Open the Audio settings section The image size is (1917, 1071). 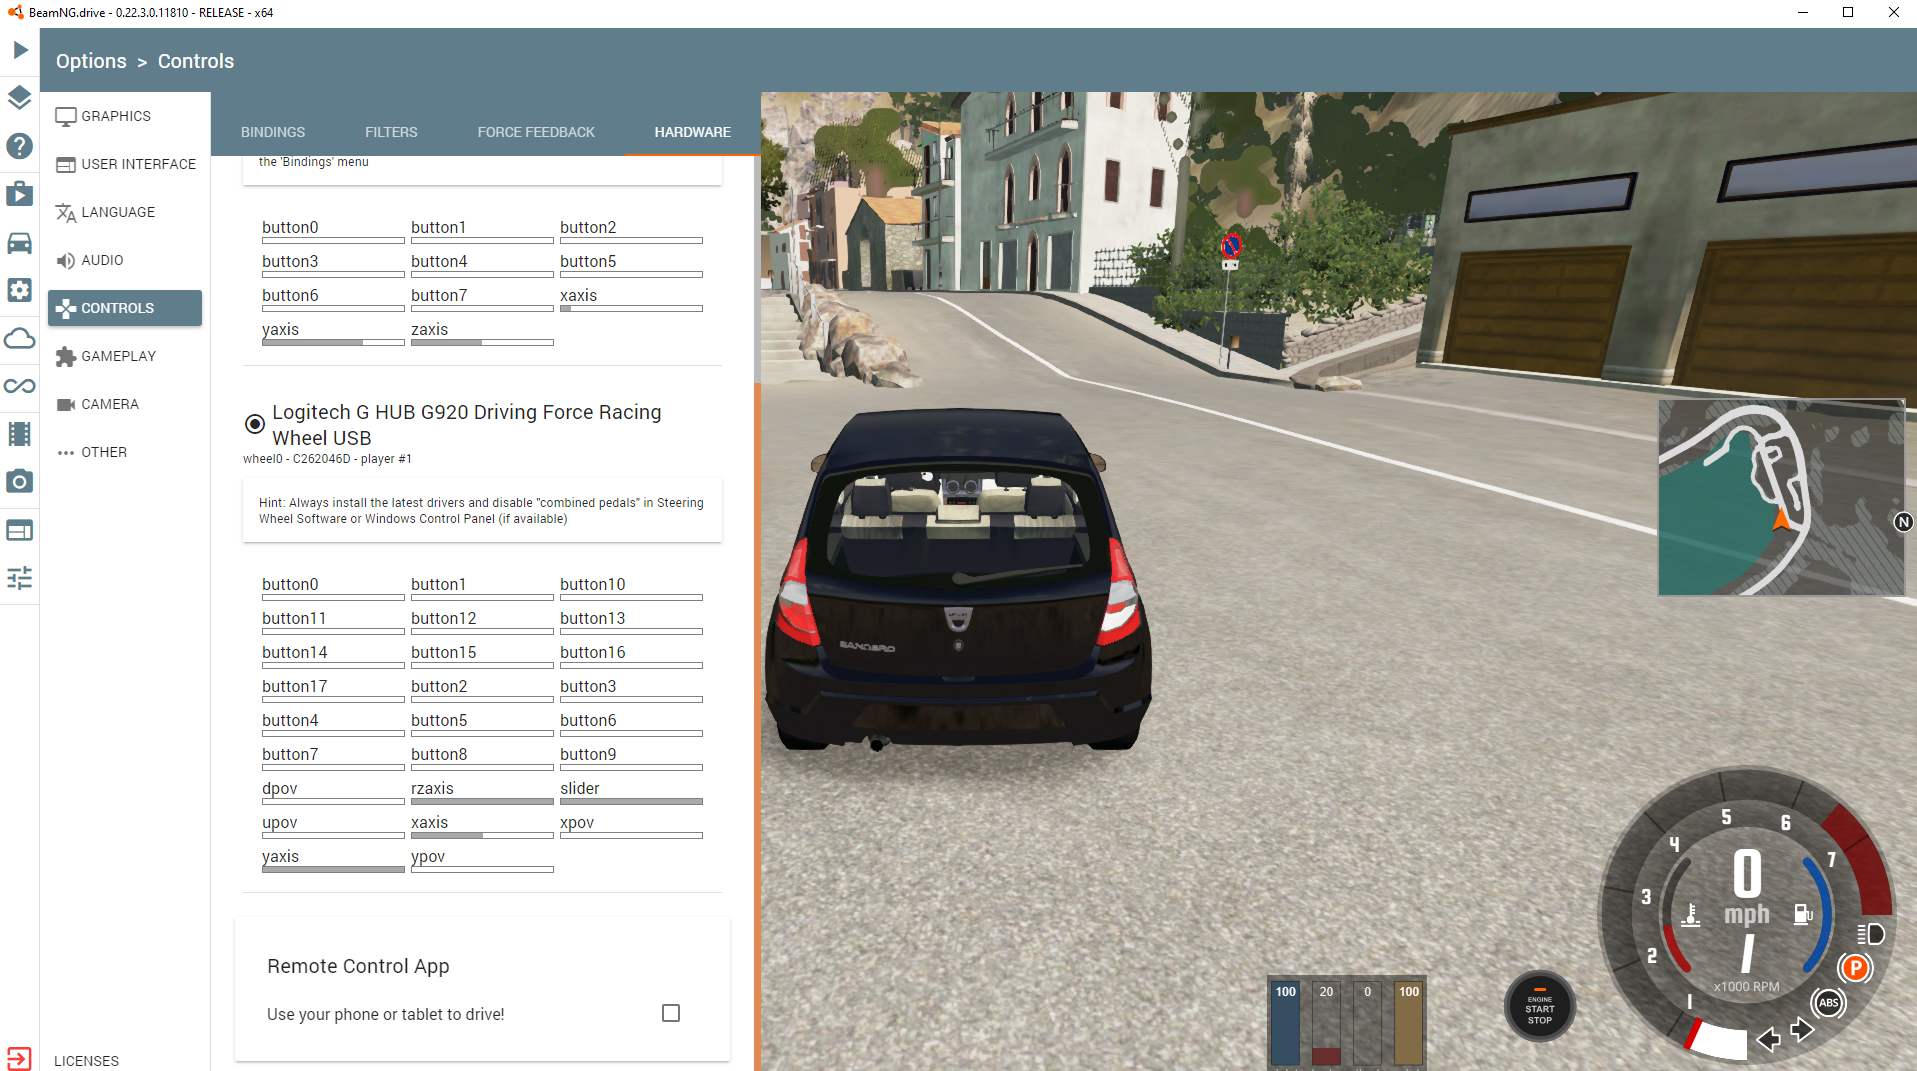(125, 260)
